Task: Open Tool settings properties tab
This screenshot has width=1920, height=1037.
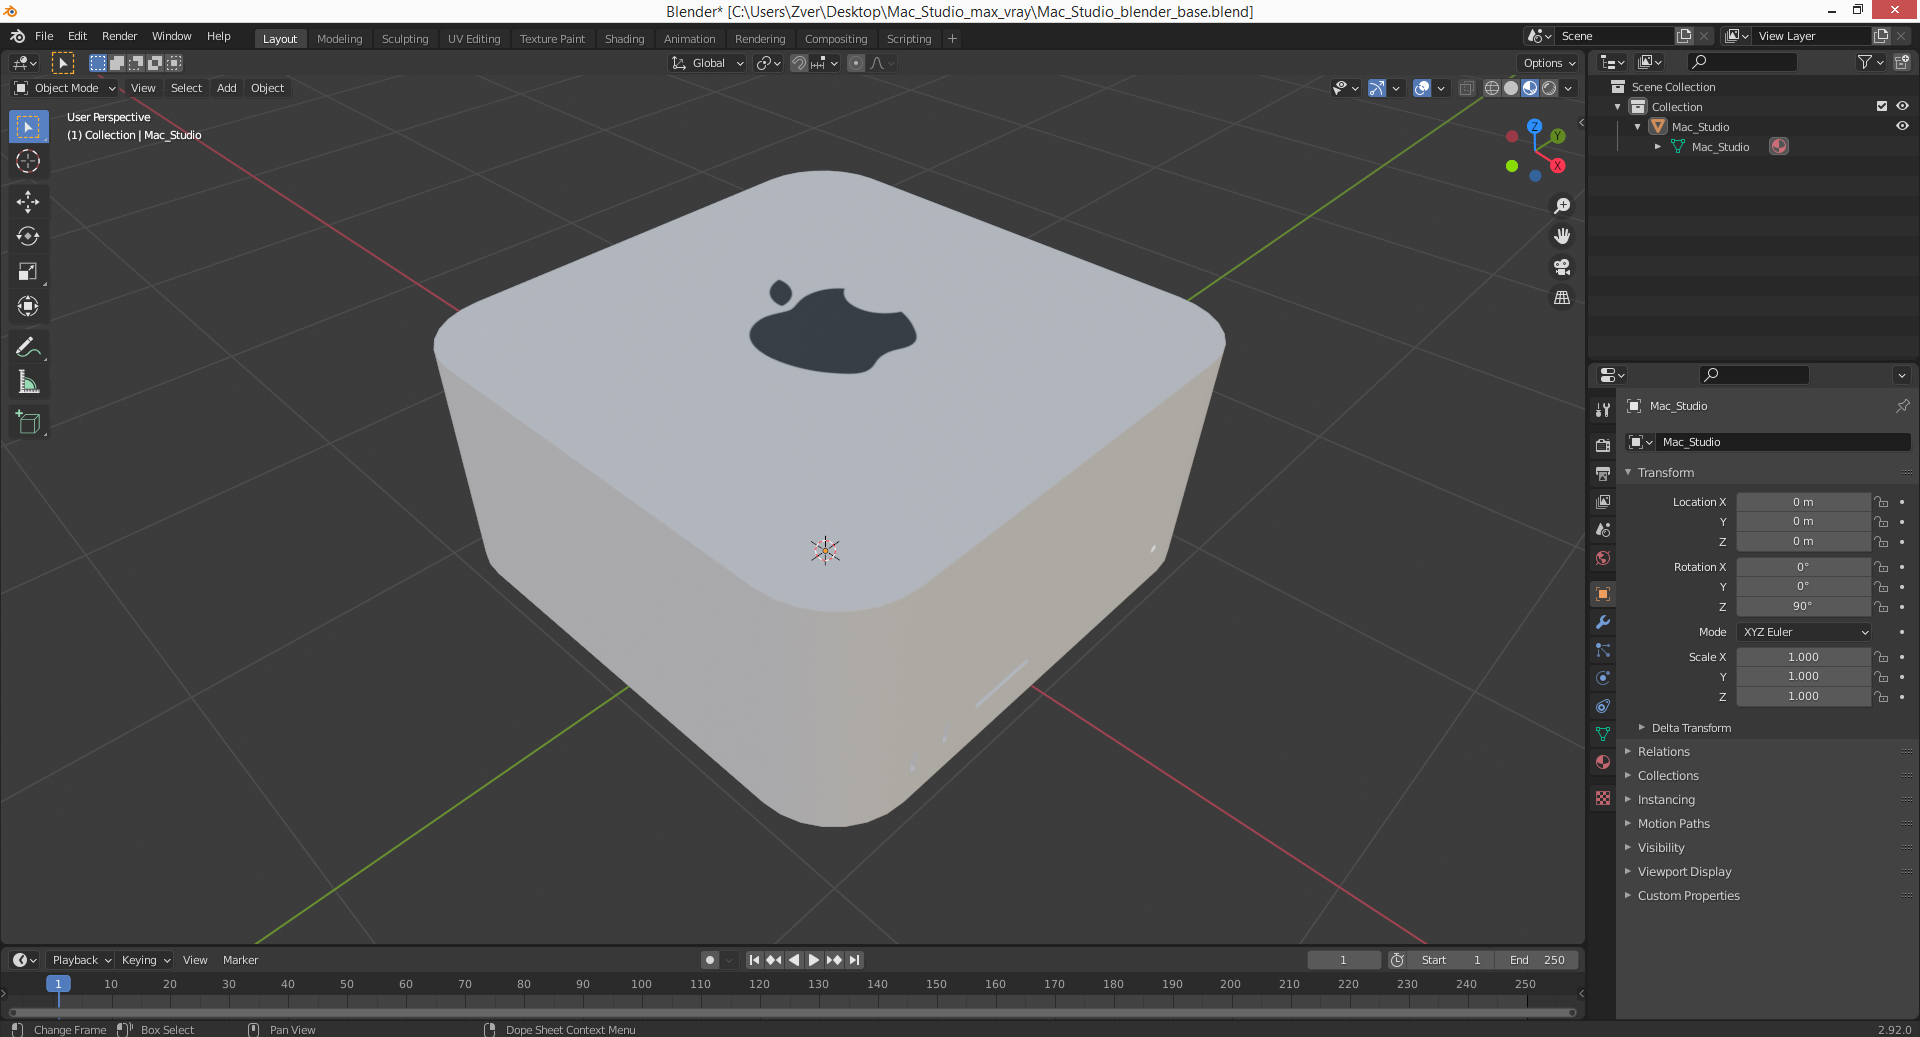Action: [x=1603, y=410]
